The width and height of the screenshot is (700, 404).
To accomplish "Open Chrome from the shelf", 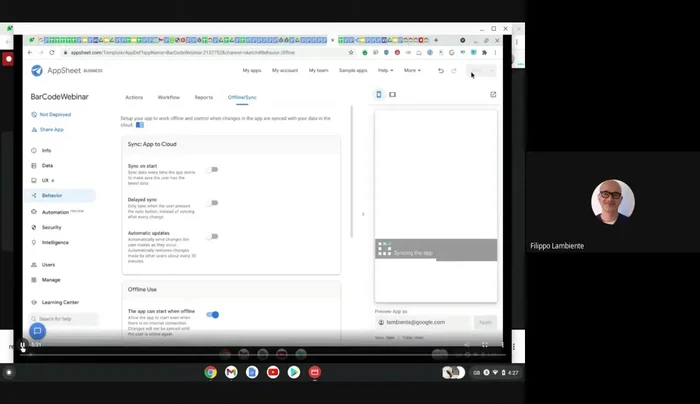I will coord(210,372).
